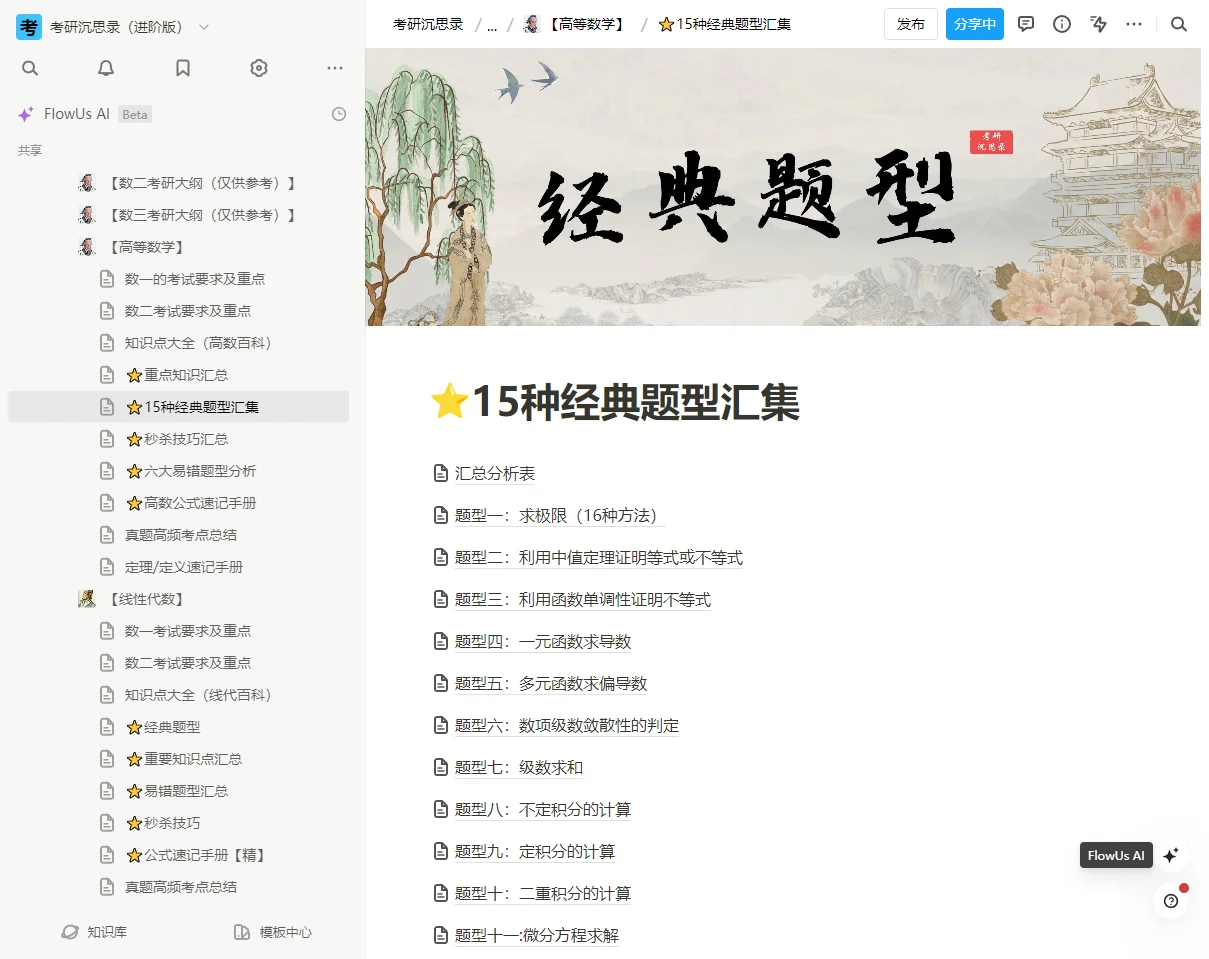This screenshot has width=1209, height=959.
Task: Click the star emoji icon before page title
Action: [449, 401]
